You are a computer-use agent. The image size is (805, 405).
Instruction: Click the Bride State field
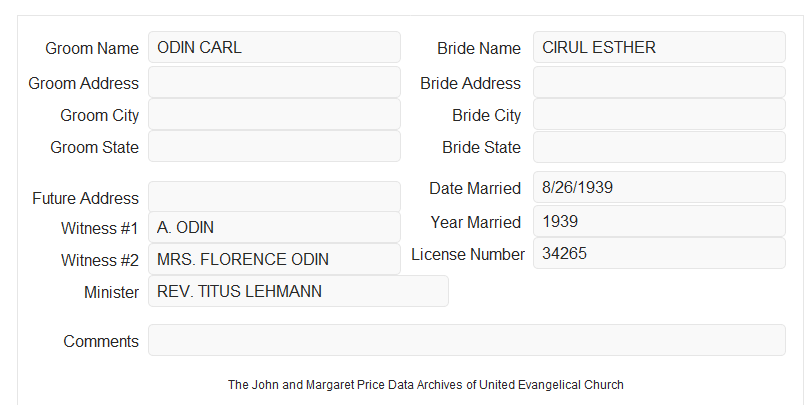[659, 147]
